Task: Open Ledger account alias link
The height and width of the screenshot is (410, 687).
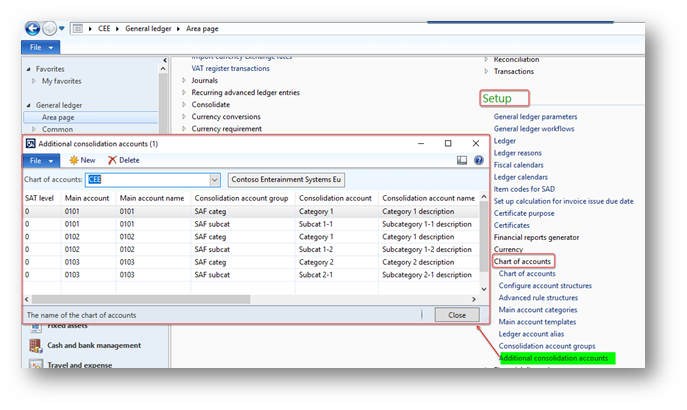Action: coord(531,334)
